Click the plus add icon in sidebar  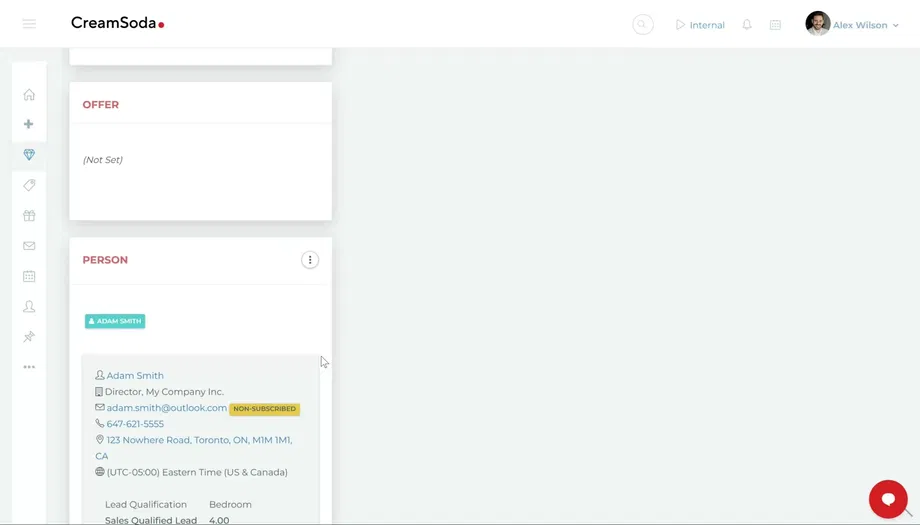click(29, 124)
